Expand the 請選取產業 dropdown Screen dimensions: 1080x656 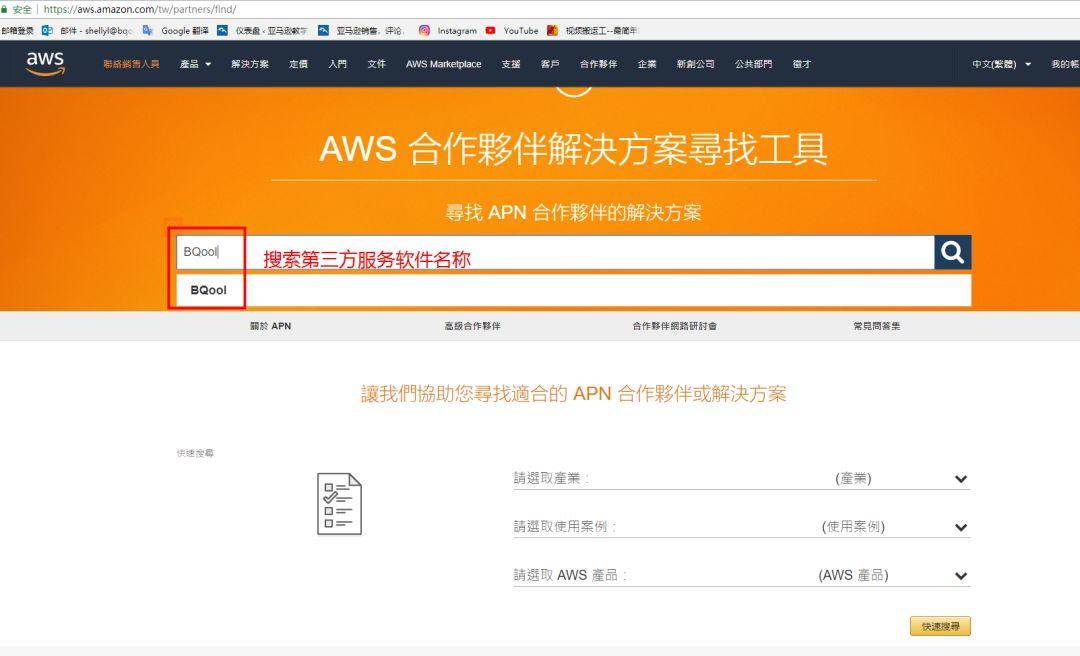tap(742, 478)
